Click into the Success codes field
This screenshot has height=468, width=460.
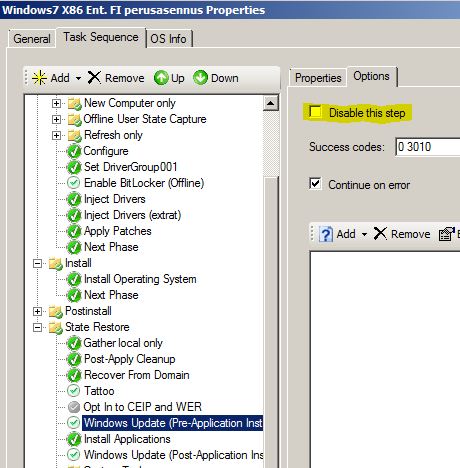(428, 147)
